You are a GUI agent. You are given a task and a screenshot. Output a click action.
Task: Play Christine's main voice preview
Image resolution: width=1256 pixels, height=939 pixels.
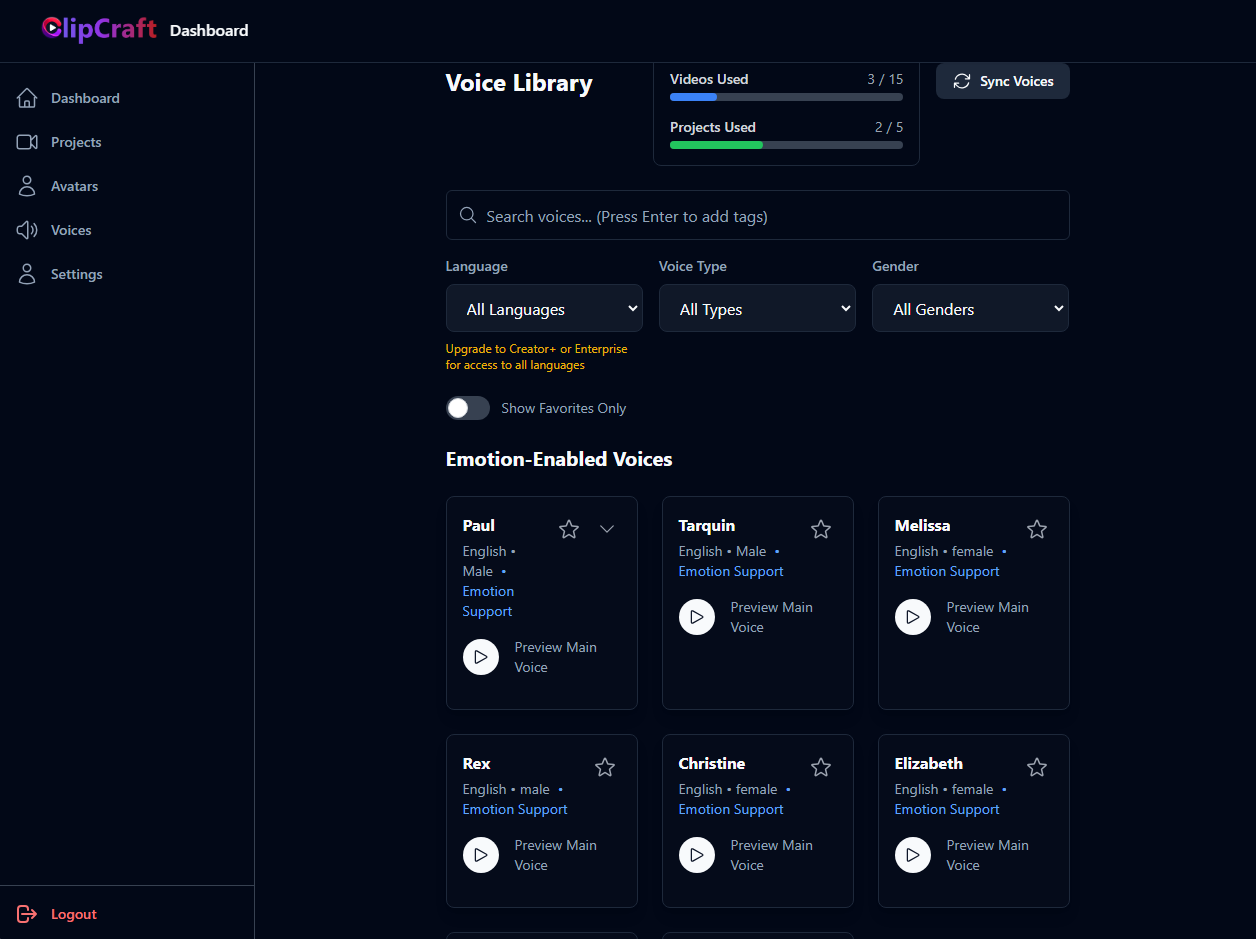coord(697,855)
